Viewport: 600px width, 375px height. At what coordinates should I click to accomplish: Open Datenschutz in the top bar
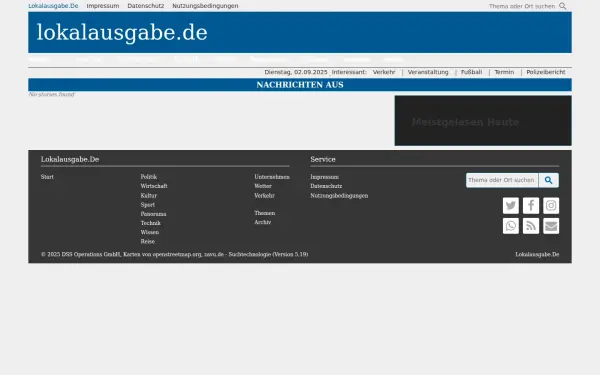click(145, 6)
